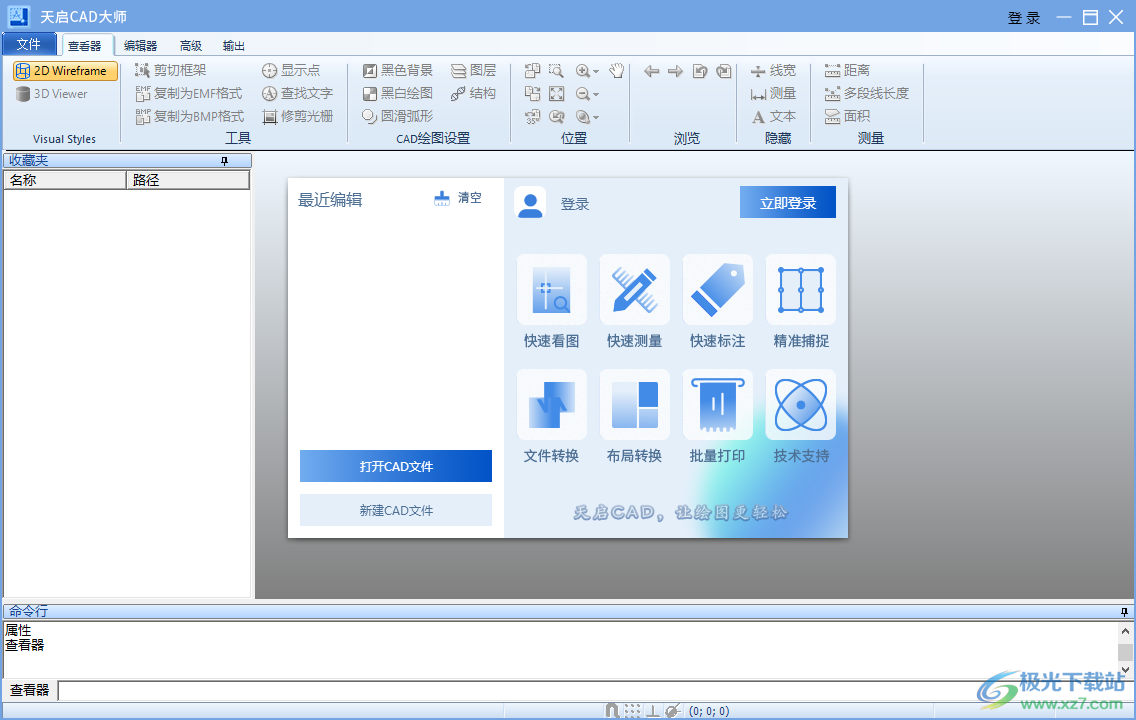Toggle the grid dots status icon

(632, 711)
